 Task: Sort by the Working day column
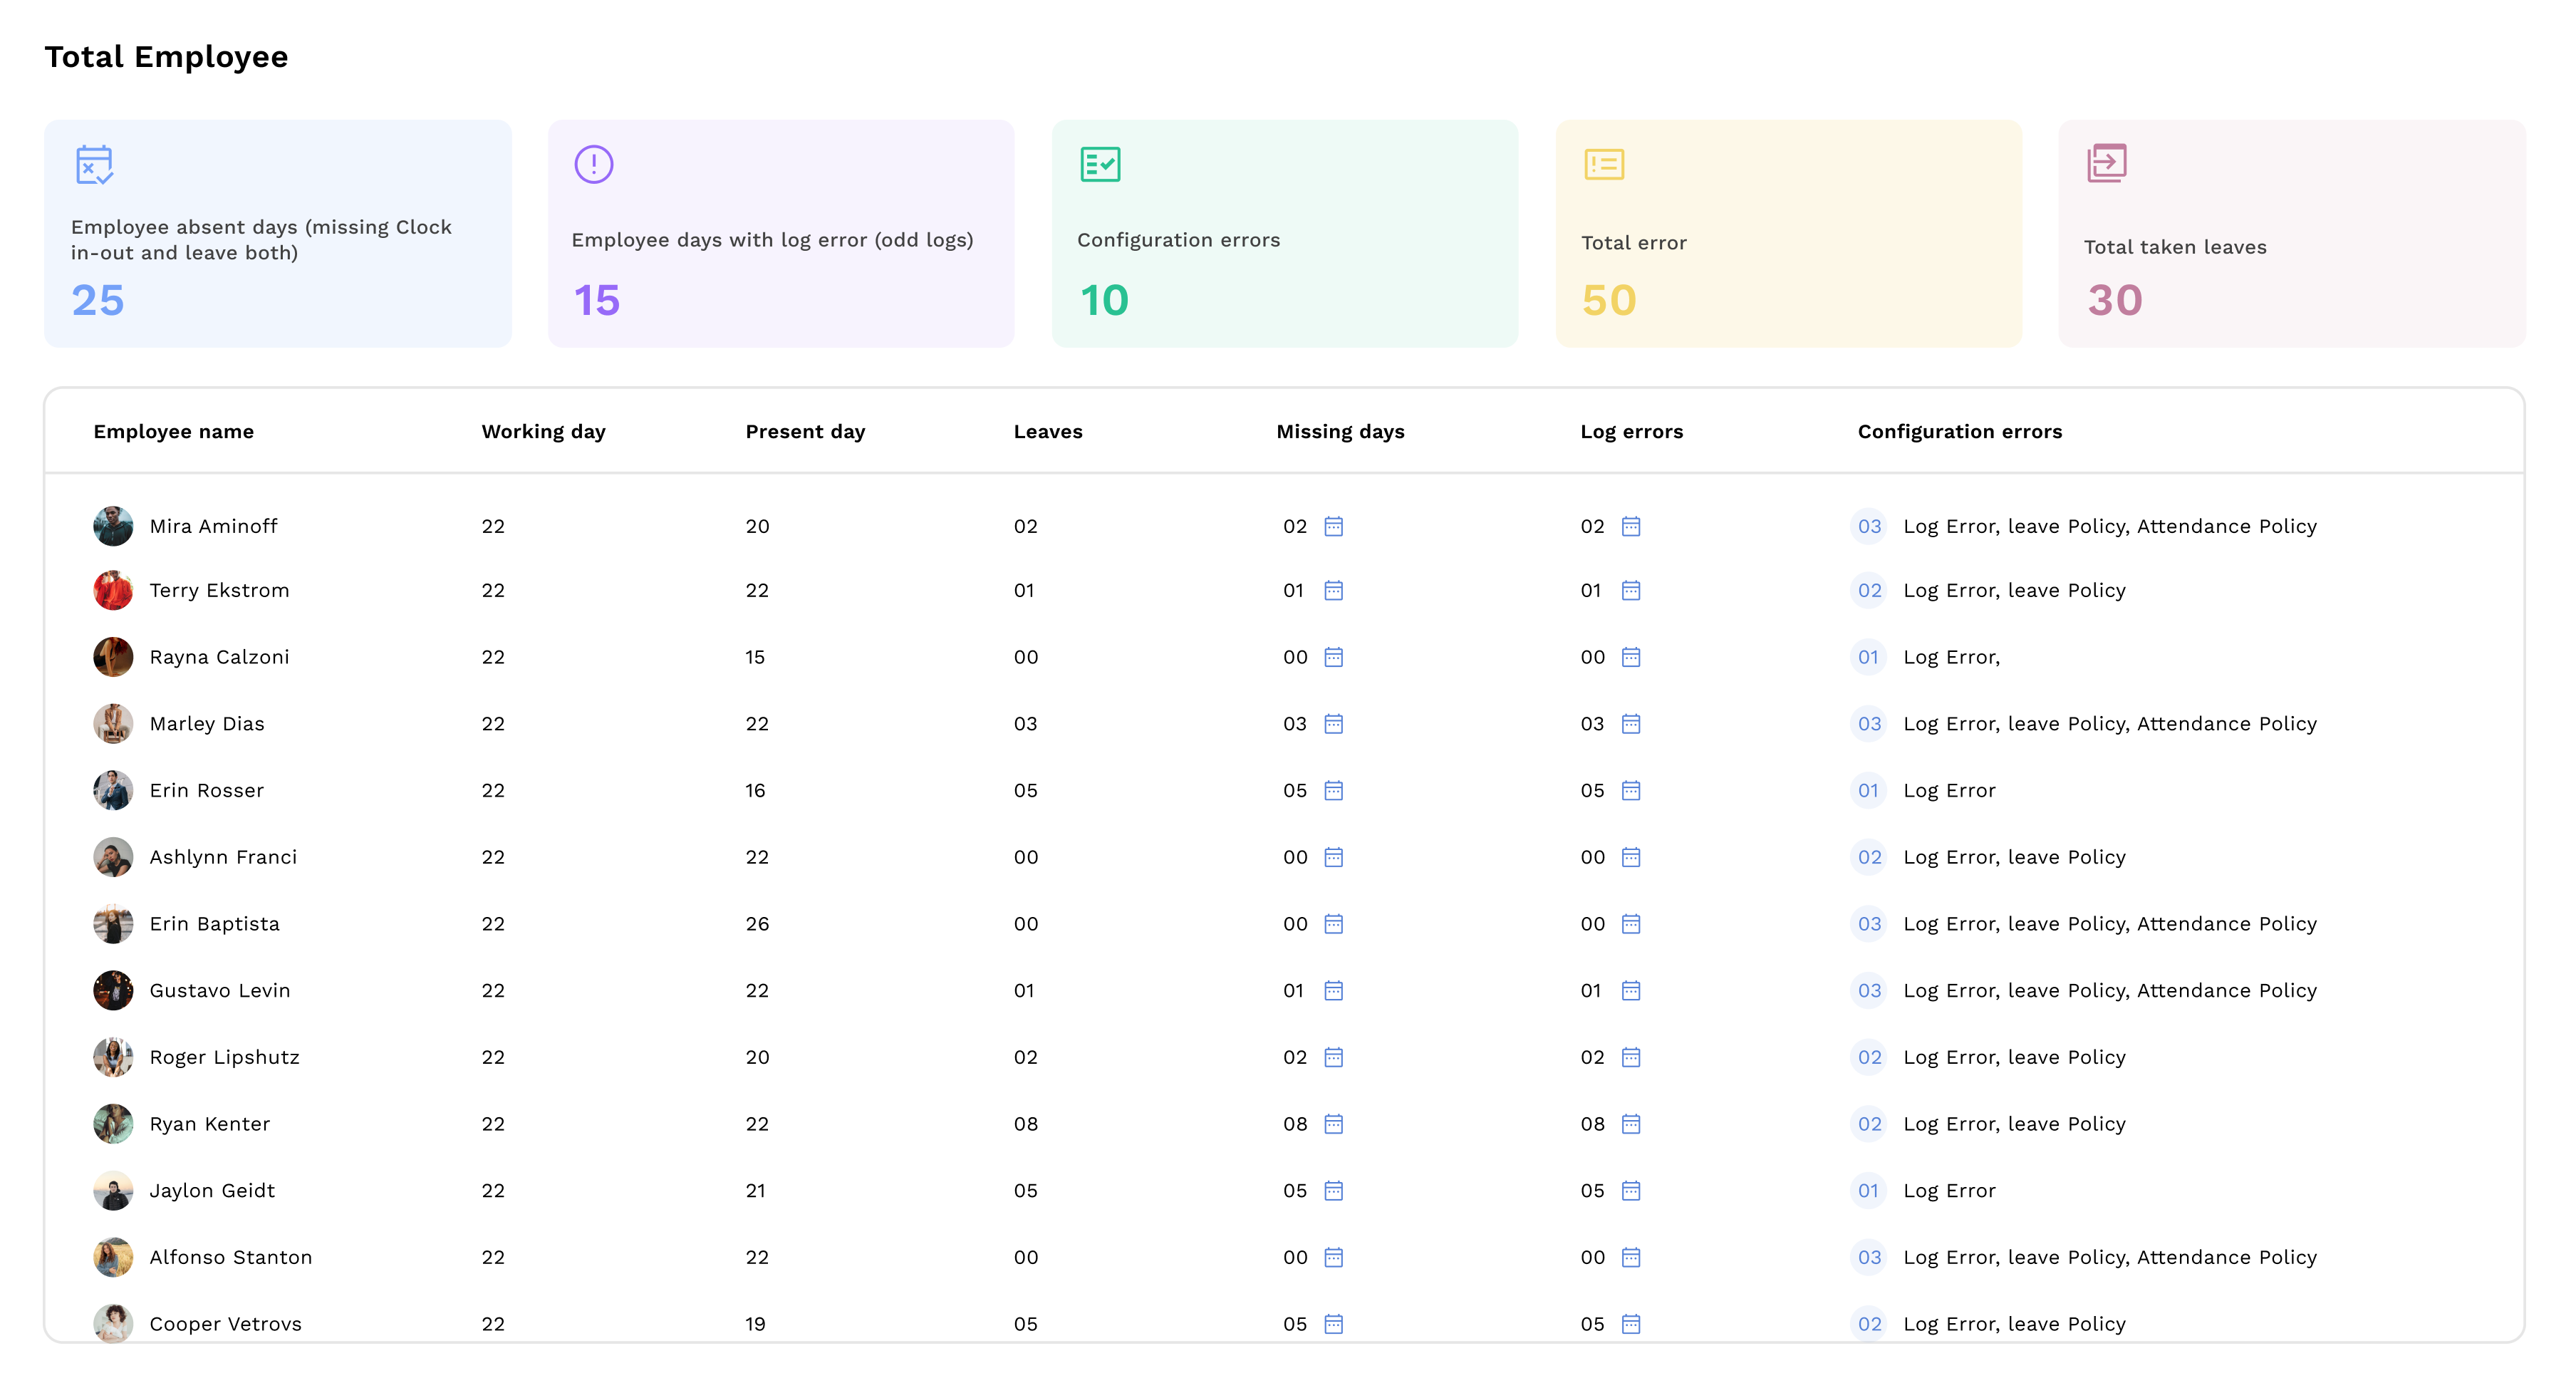pos(543,431)
